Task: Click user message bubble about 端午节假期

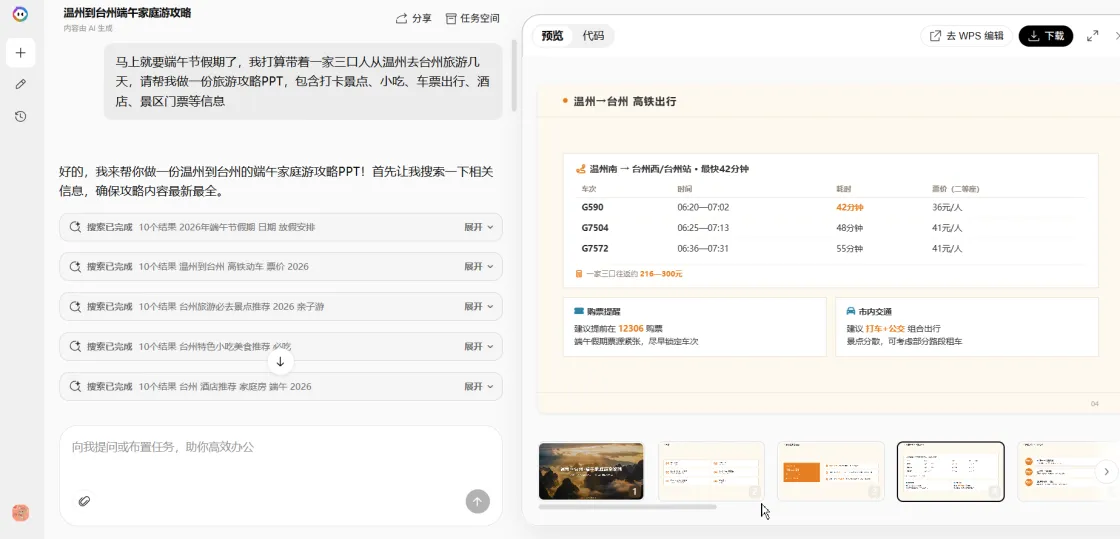Action: [303, 81]
